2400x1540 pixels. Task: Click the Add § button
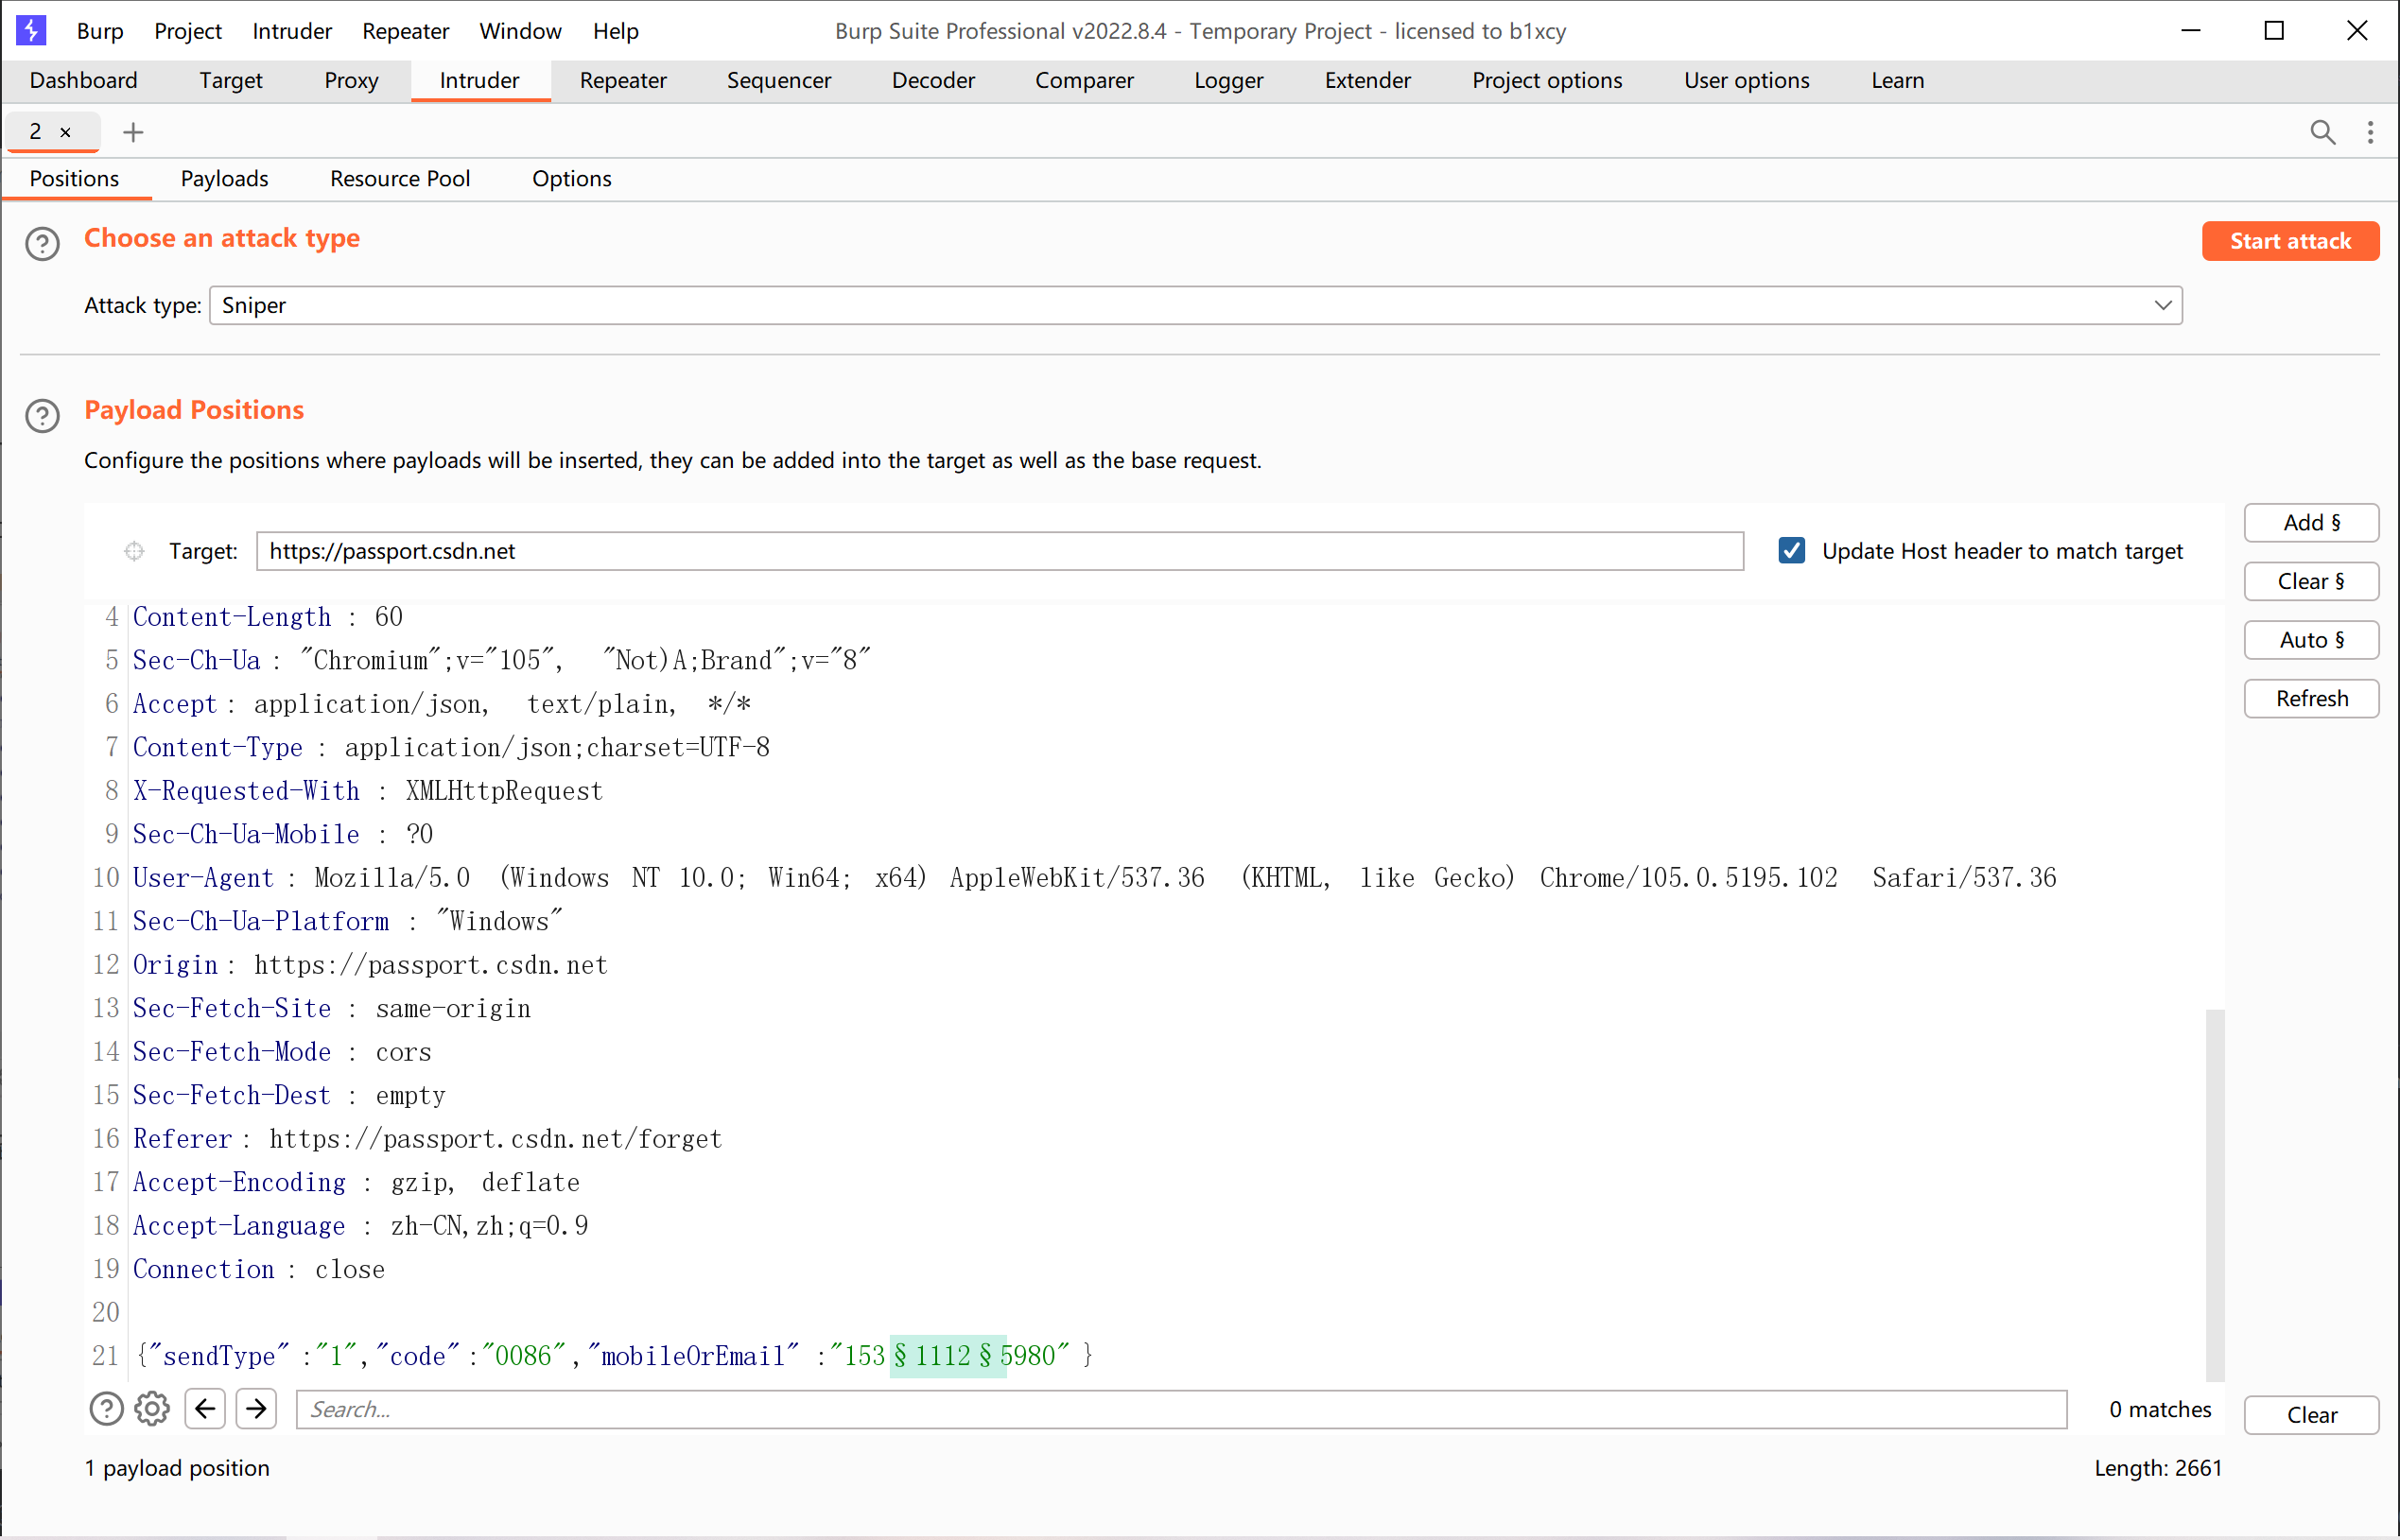pyautogui.click(x=2311, y=522)
